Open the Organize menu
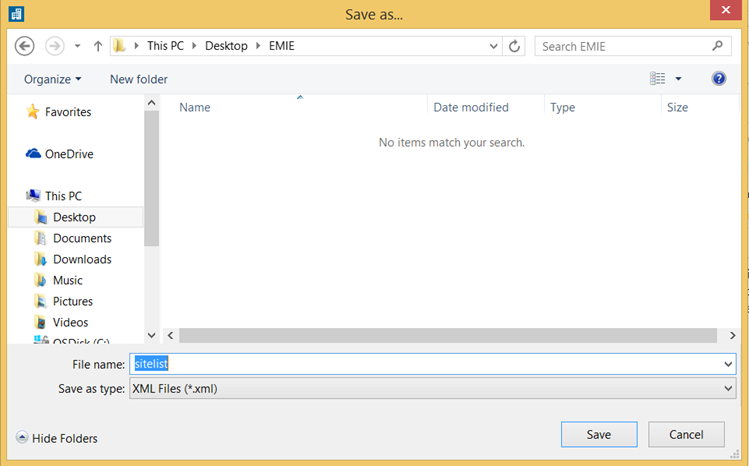The image size is (749, 466). point(53,79)
